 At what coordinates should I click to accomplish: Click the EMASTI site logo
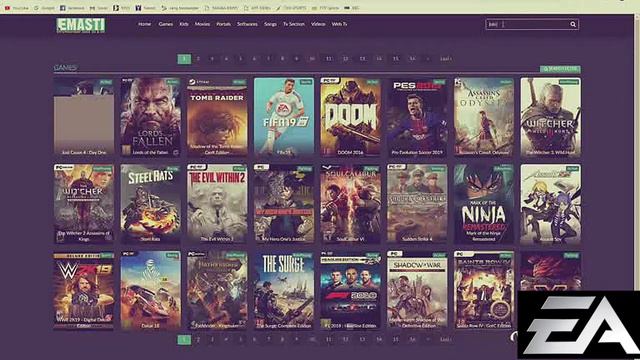[x=81, y=25]
